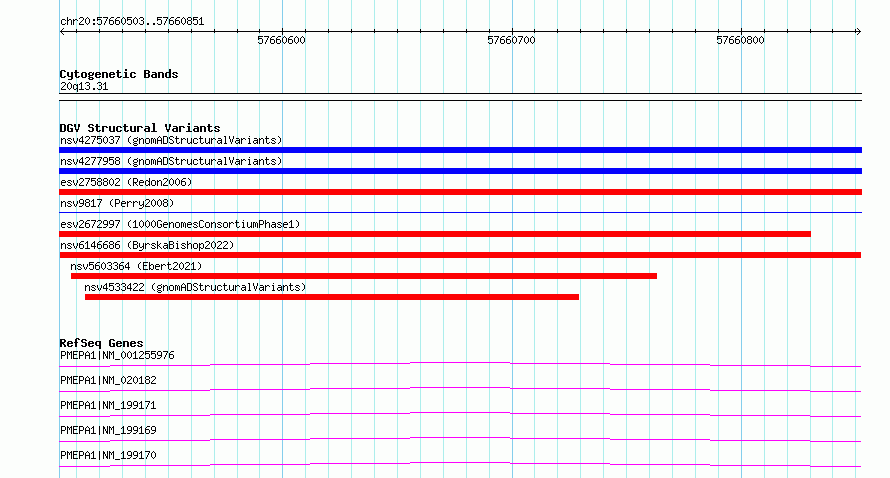The width and height of the screenshot is (890, 478).
Task: Click the 57660800 ruler position label
Action: [740, 40]
